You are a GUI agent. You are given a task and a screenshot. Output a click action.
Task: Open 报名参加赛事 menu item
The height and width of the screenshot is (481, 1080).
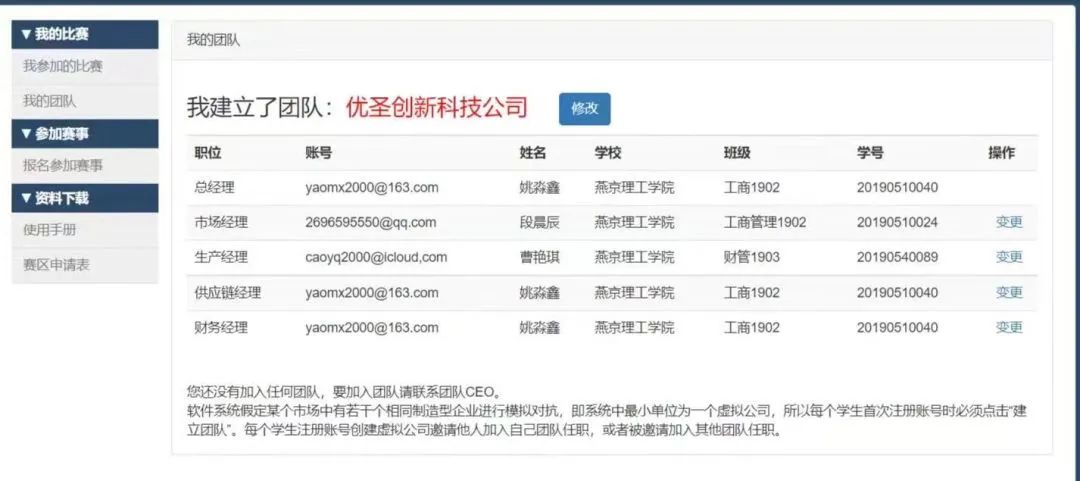tap(63, 165)
